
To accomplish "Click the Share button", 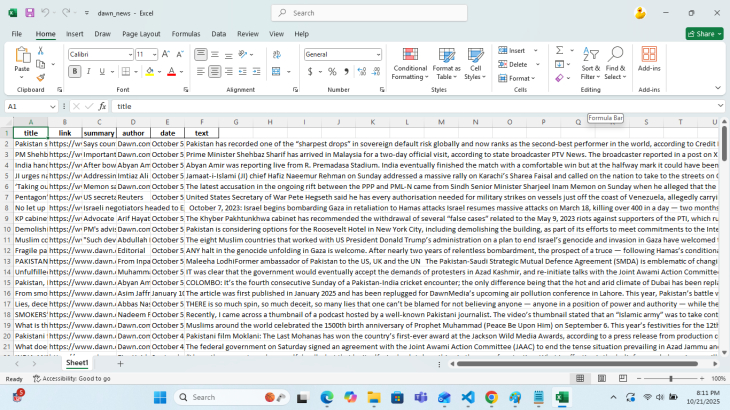I will pos(702,33).
